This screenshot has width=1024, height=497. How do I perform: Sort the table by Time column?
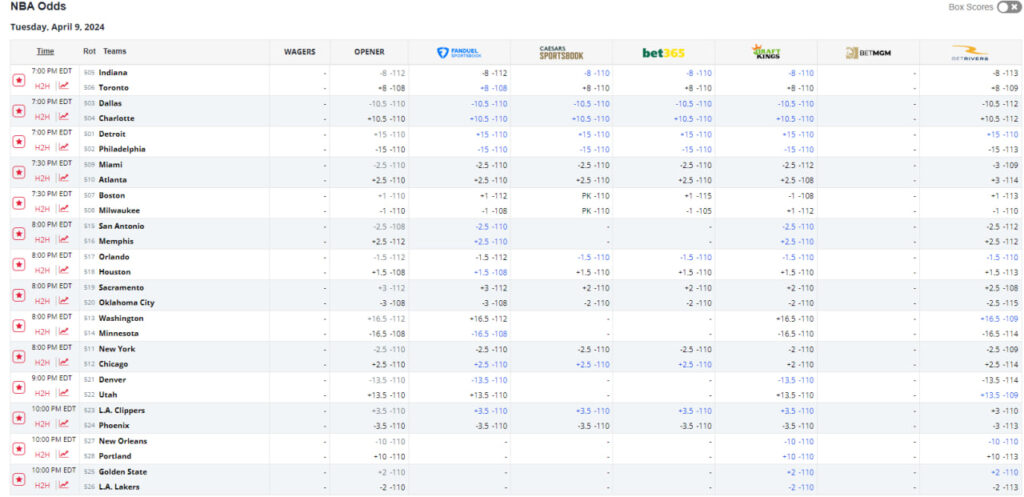point(45,51)
